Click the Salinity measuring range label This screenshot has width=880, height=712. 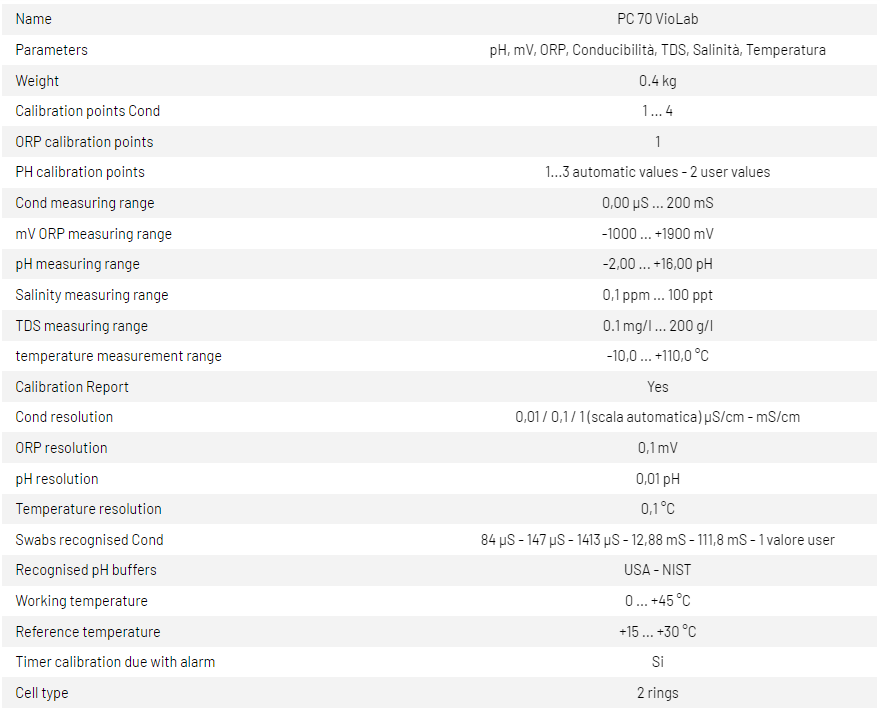click(92, 295)
